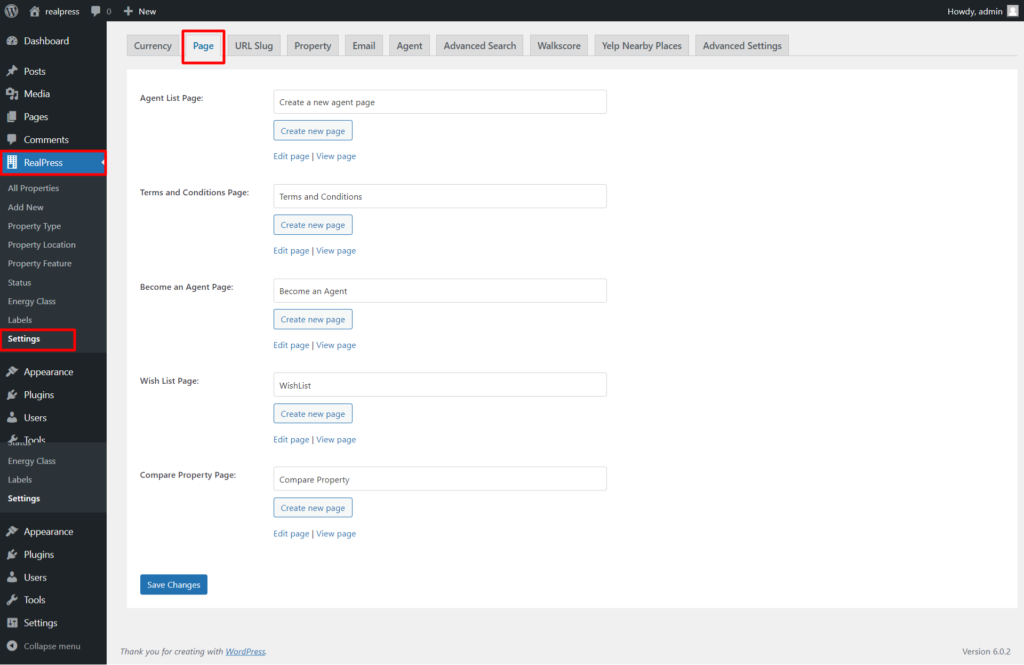
Task: Select the Page tab
Action: pyautogui.click(x=203, y=46)
